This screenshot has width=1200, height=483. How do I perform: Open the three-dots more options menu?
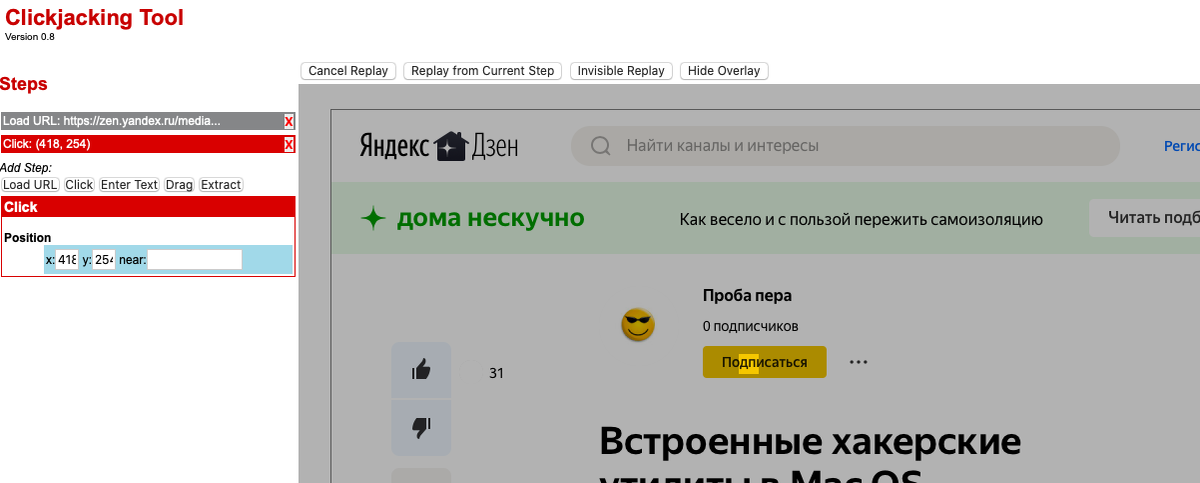[x=858, y=362]
